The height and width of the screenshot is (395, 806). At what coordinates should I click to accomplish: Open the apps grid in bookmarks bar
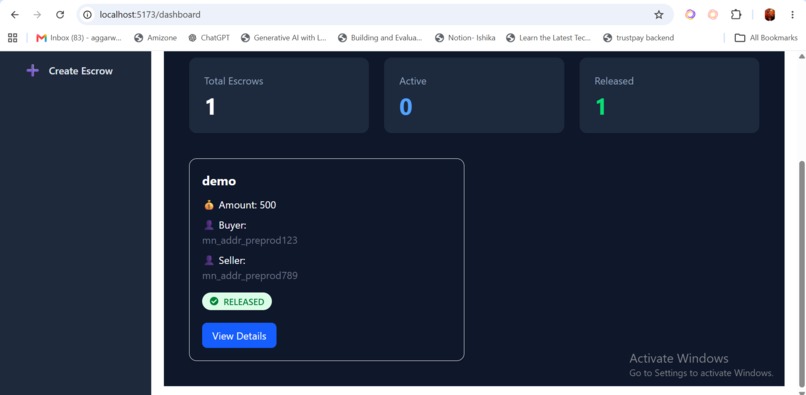(13, 38)
